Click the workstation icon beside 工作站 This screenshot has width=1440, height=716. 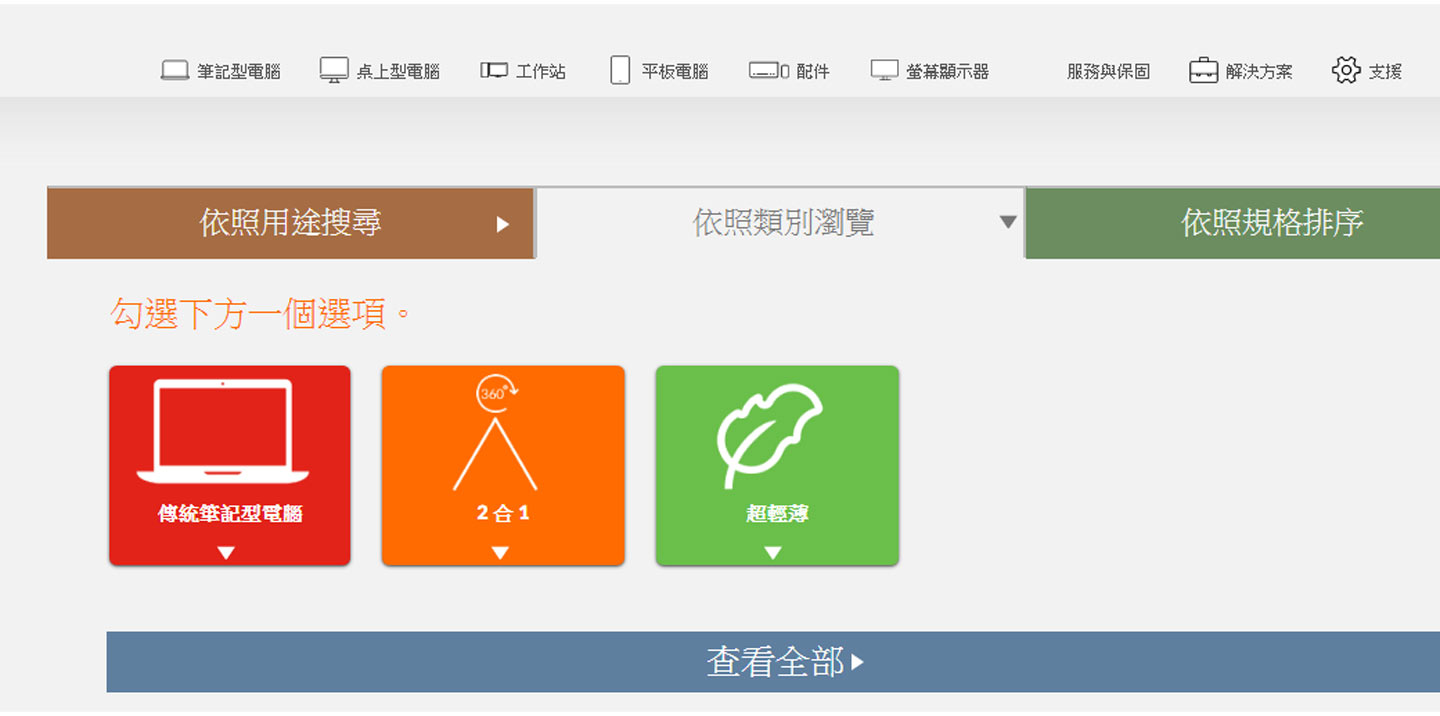coord(494,70)
